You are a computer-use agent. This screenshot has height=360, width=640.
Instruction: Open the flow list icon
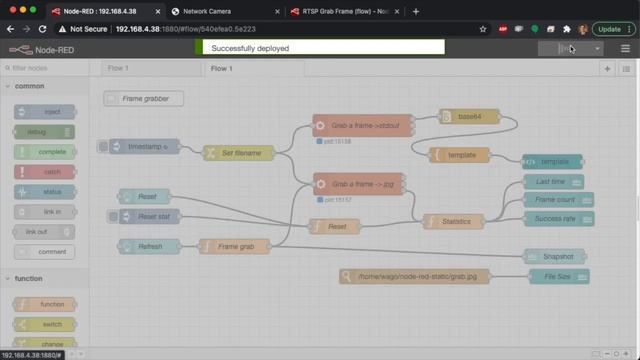coord(626,69)
